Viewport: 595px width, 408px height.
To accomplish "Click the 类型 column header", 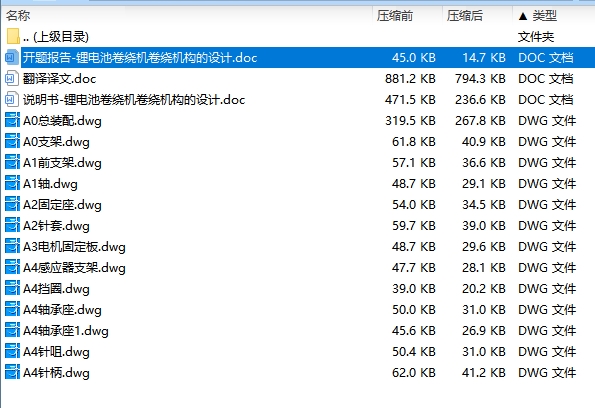I will (x=545, y=16).
